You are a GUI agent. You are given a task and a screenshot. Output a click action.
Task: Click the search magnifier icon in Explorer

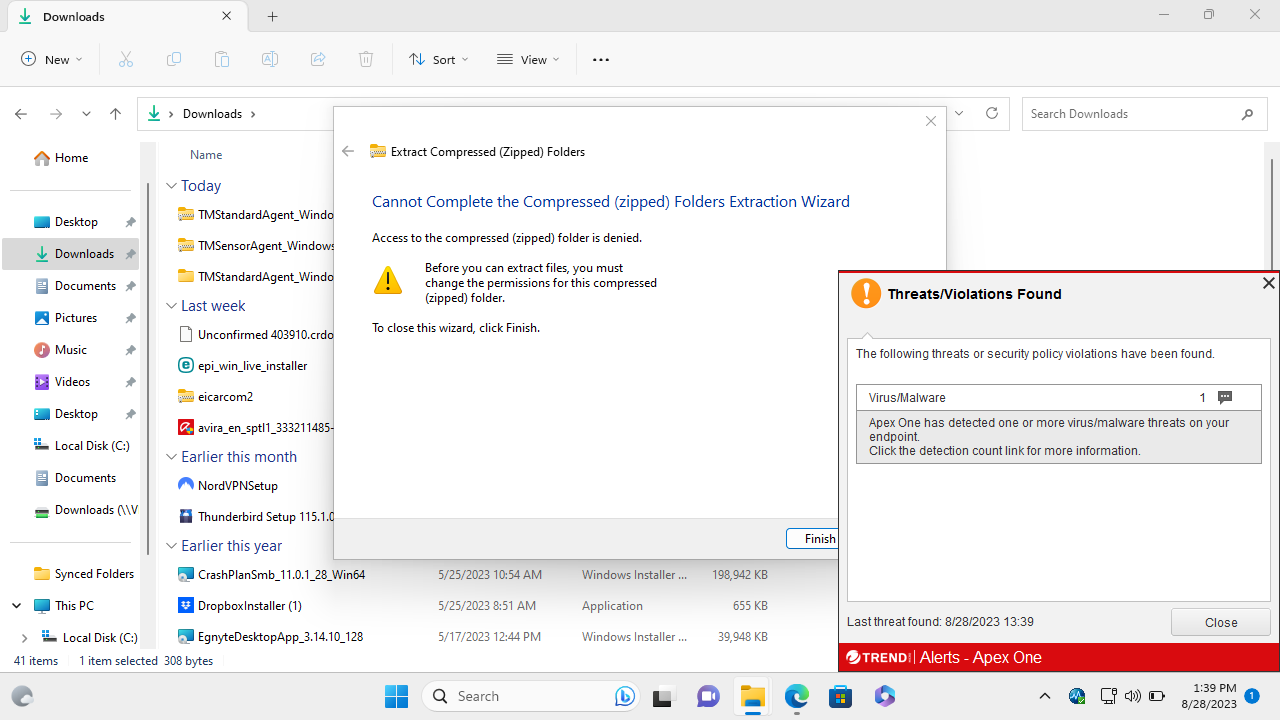coord(1247,114)
